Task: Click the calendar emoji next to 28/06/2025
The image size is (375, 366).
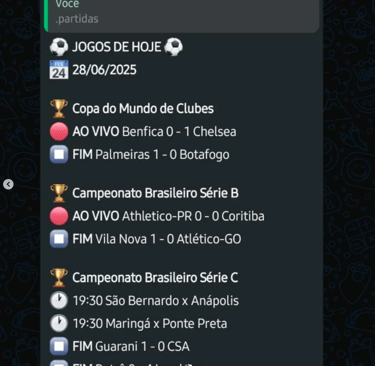Action: (59, 70)
